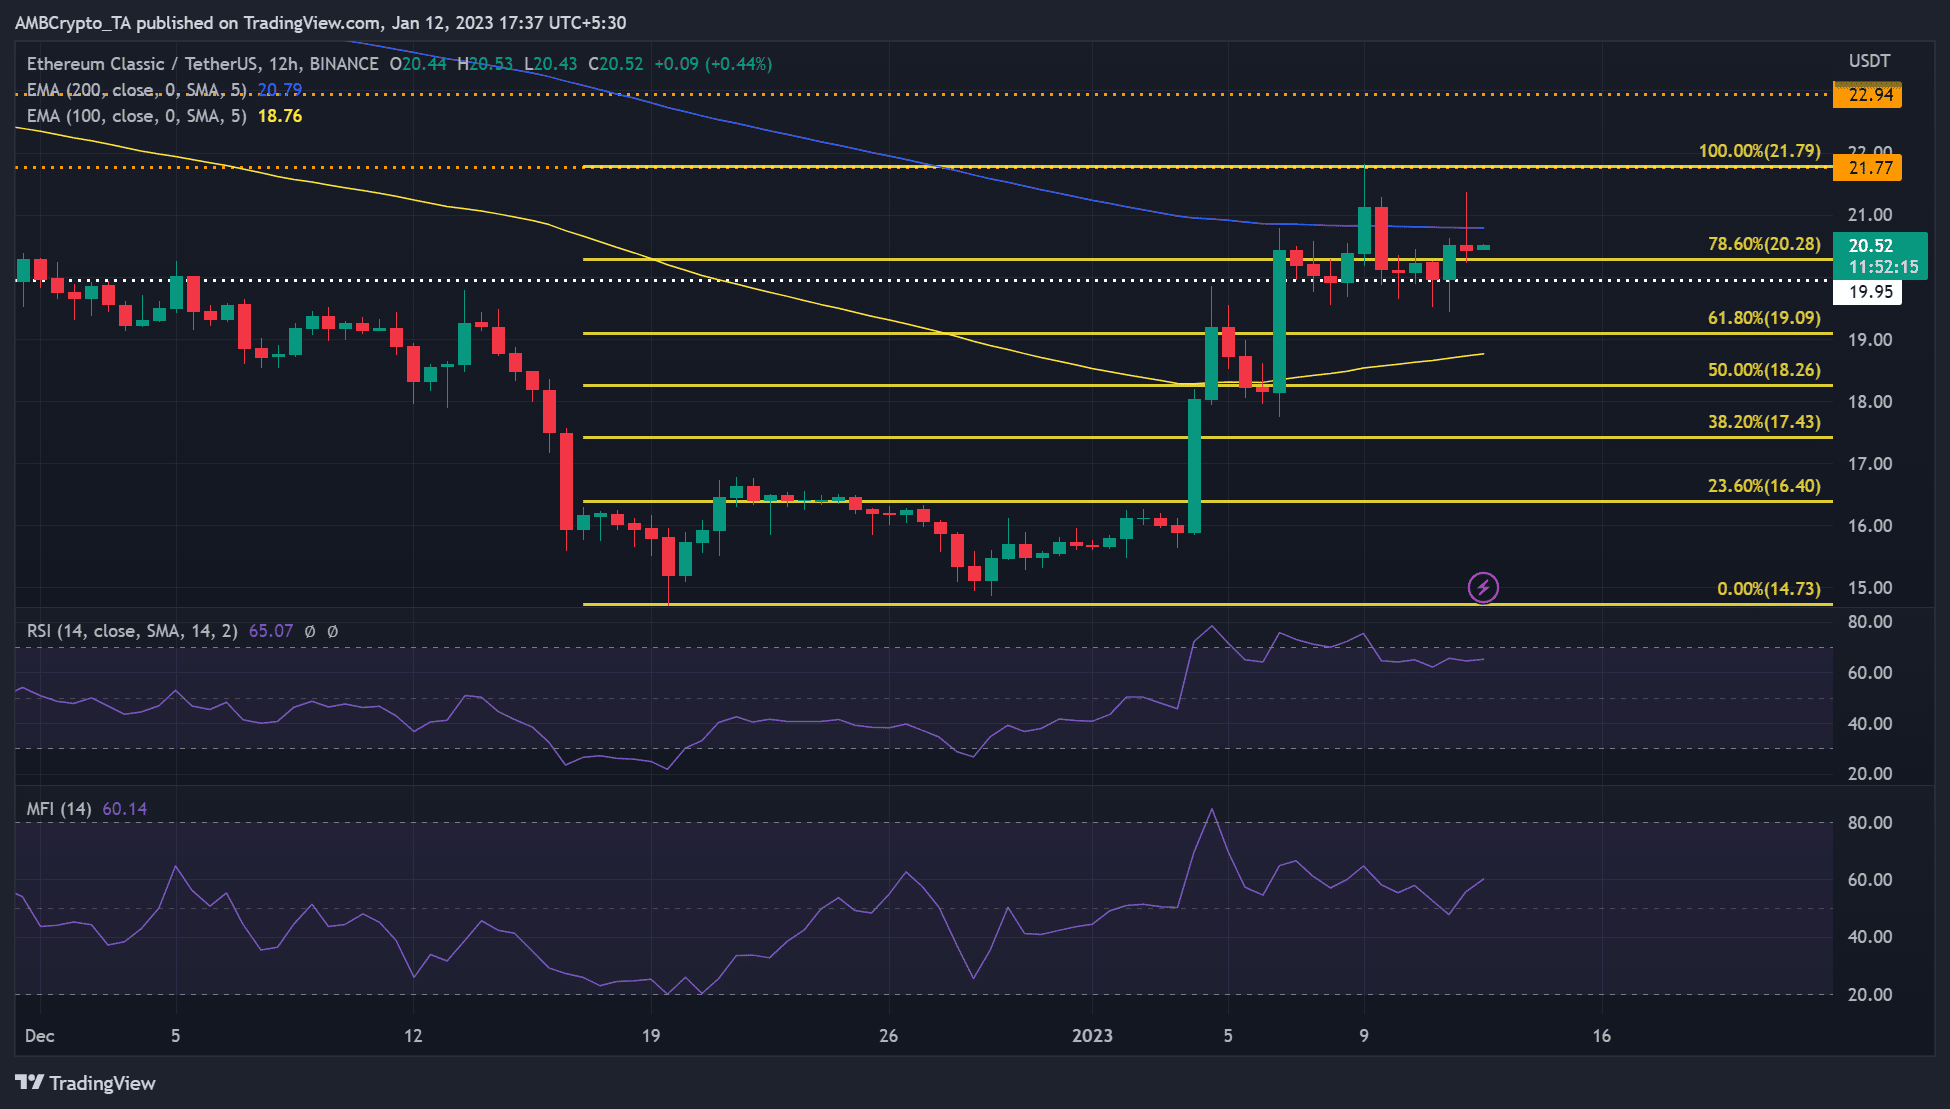1950x1109 pixels.
Task: Click the EMA 200 value 20.79
Action: (x=280, y=90)
